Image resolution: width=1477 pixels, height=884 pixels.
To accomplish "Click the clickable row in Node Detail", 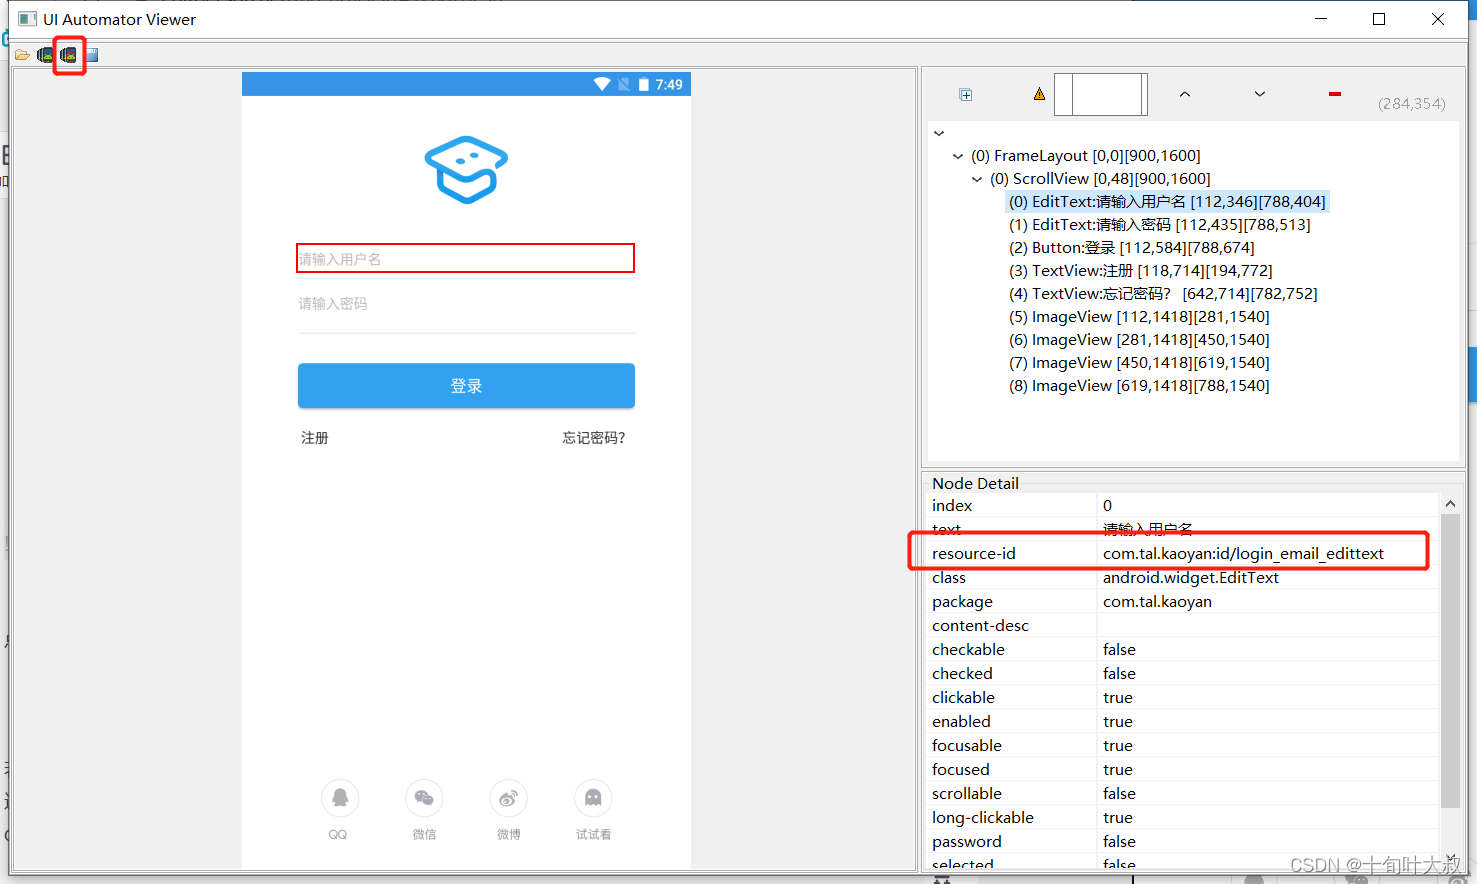I will pyautogui.click(x=1183, y=698).
